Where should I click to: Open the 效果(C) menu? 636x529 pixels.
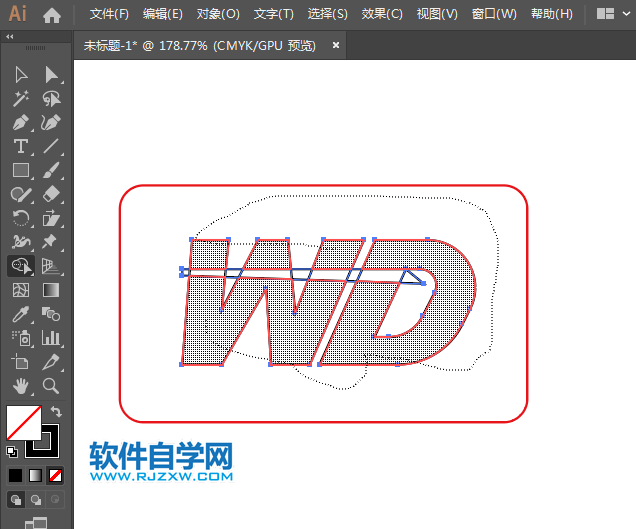point(382,14)
